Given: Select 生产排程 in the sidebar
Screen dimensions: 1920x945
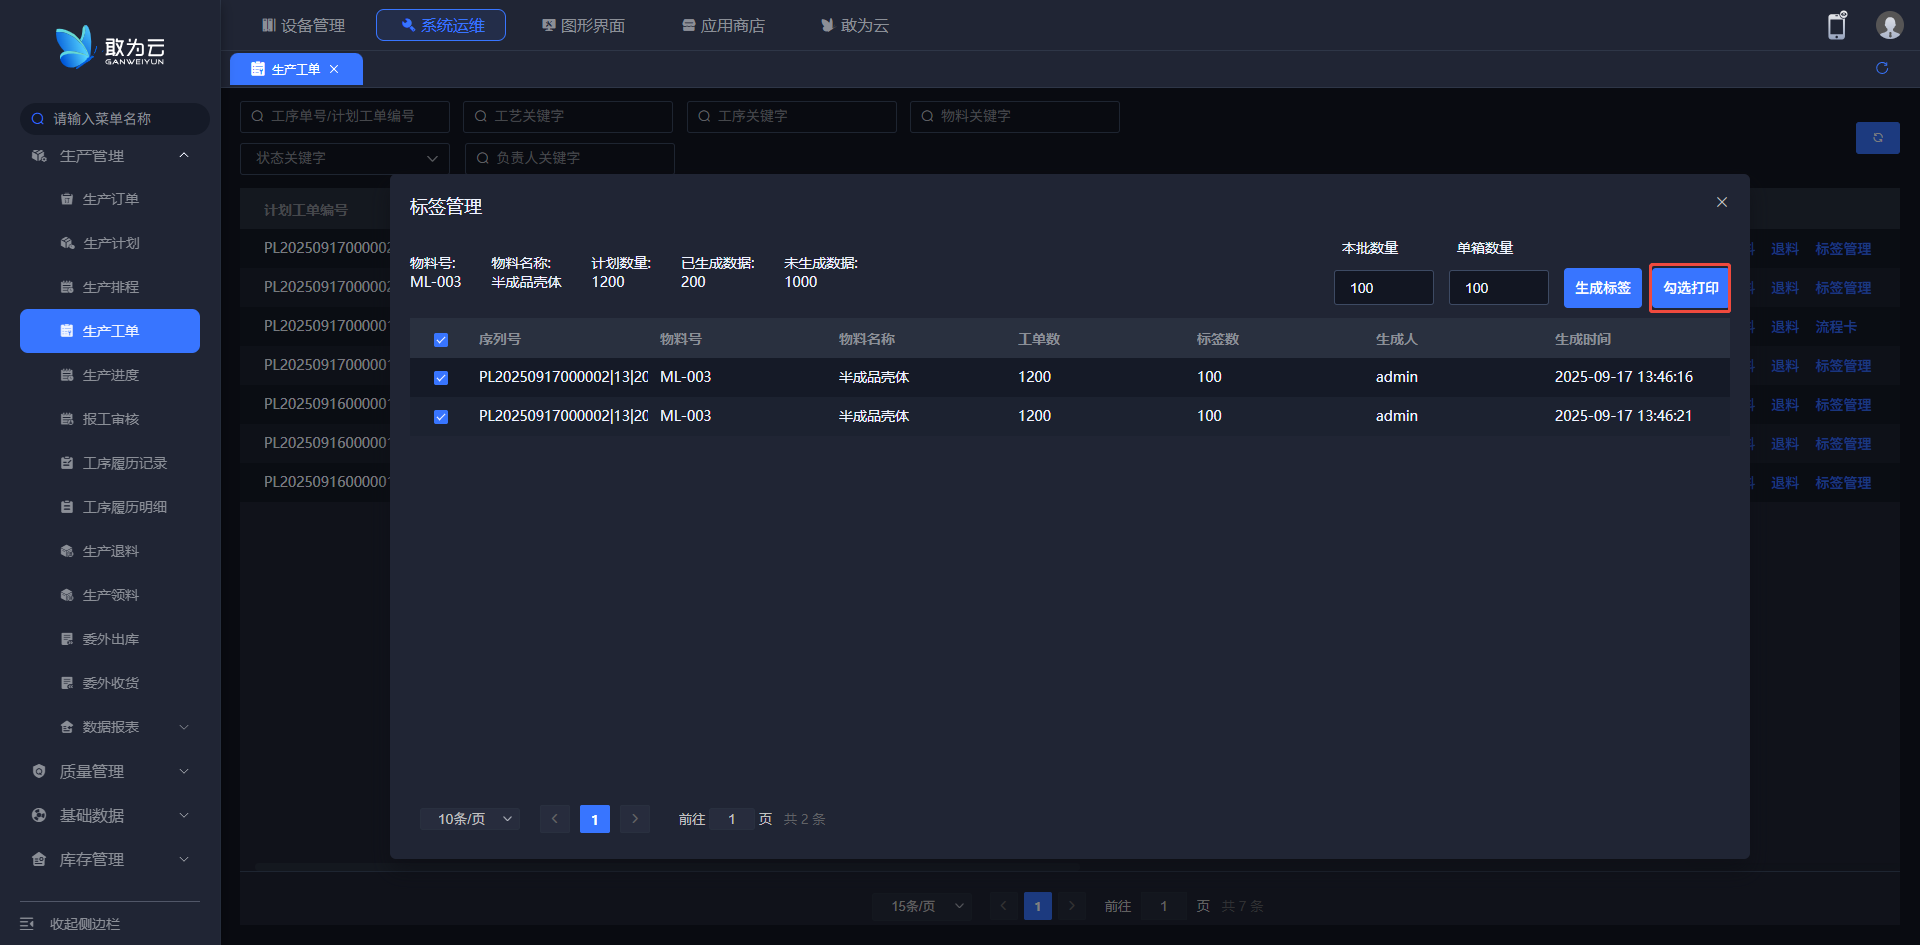Looking at the screenshot, I should pyautogui.click(x=110, y=287).
